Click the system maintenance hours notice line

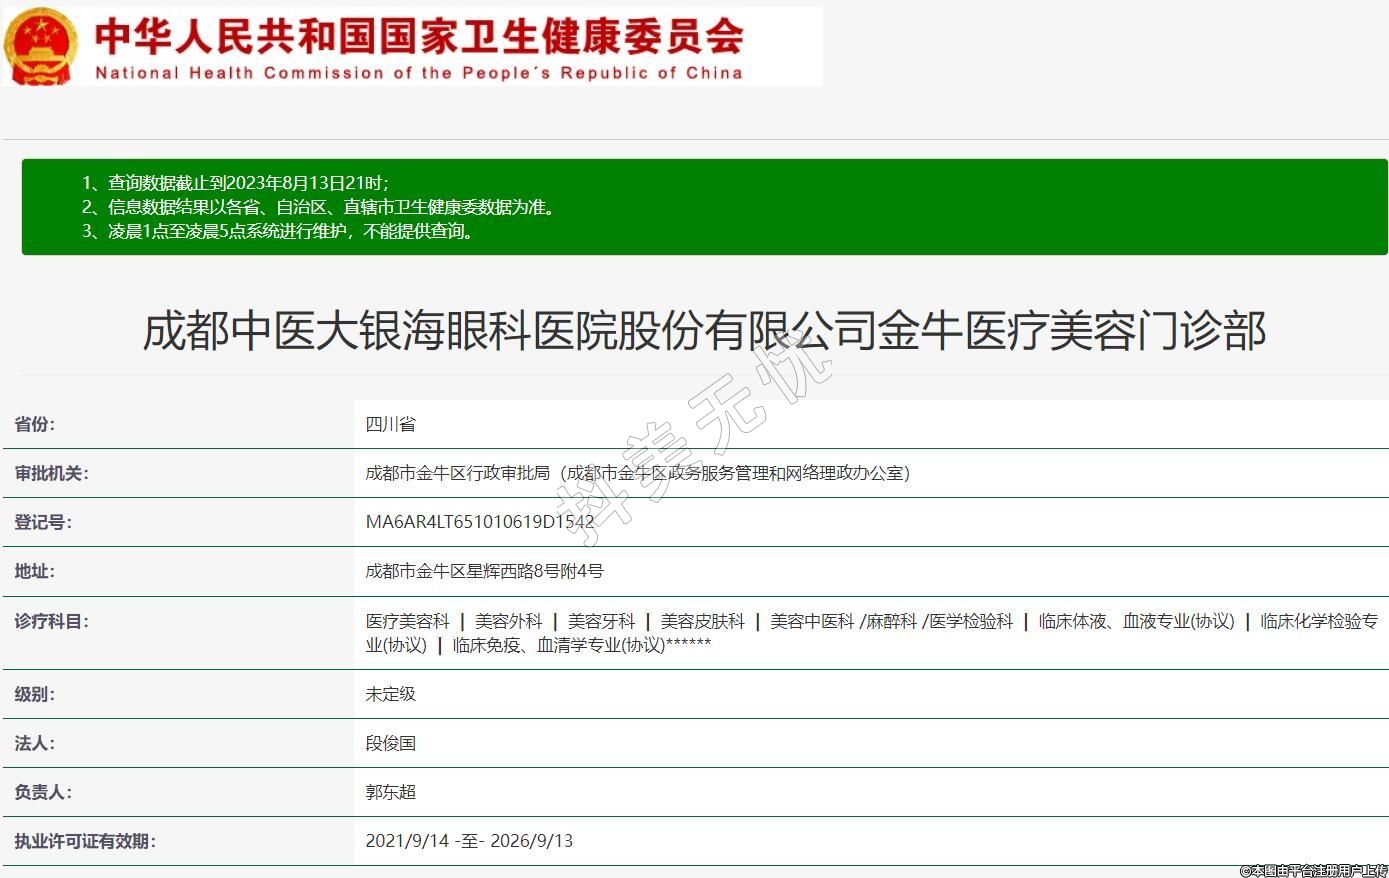coord(276,231)
